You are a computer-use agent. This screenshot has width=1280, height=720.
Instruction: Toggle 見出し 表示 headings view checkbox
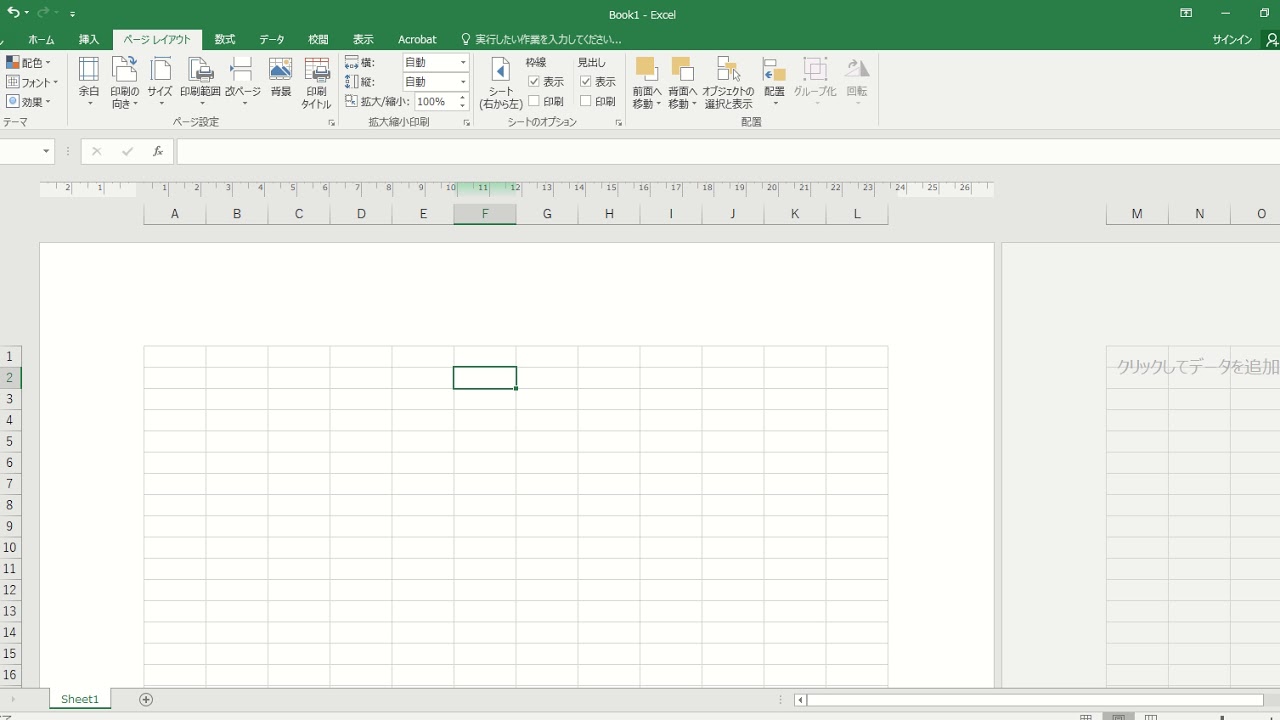click(586, 81)
